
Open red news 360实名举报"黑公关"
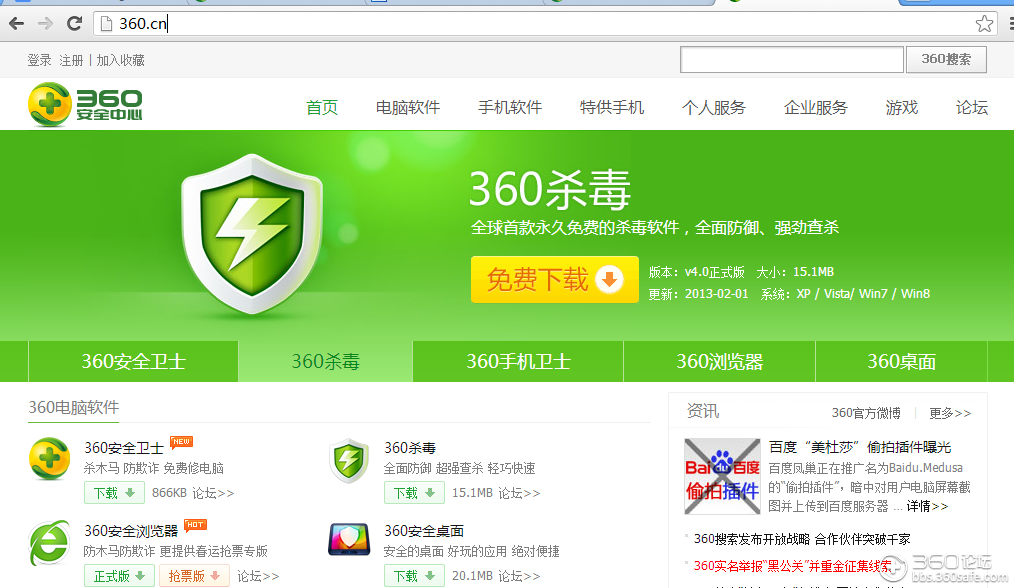coord(792,566)
